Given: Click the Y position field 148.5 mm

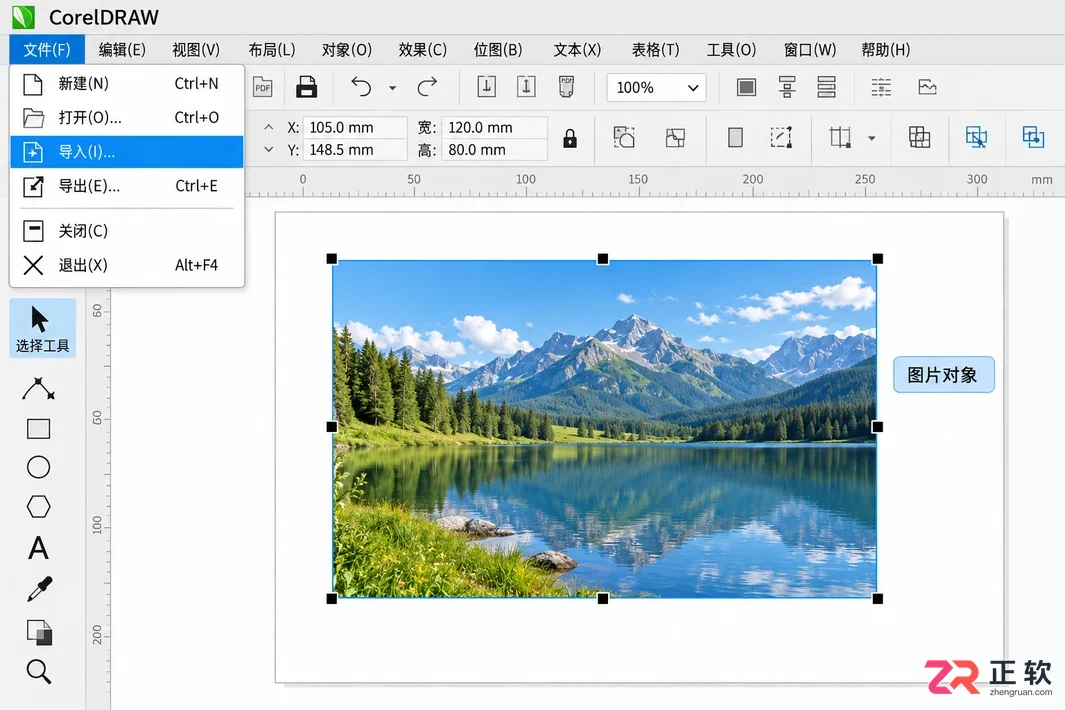Looking at the screenshot, I should (355, 149).
